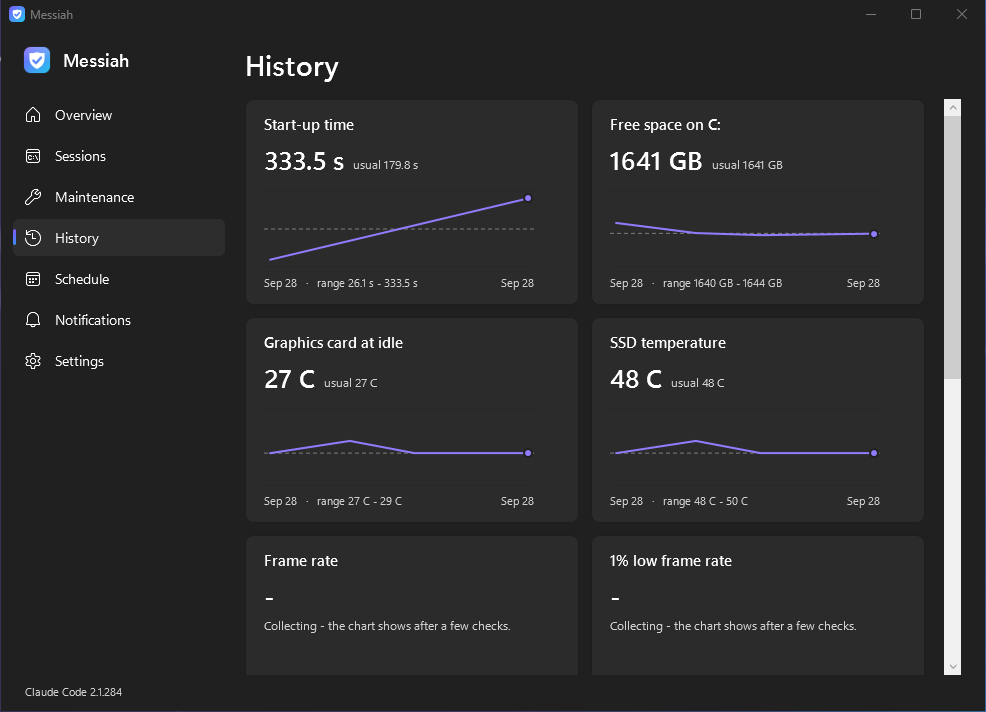986x712 pixels.
Task: Click the scrollbar up arrow
Action: [953, 108]
